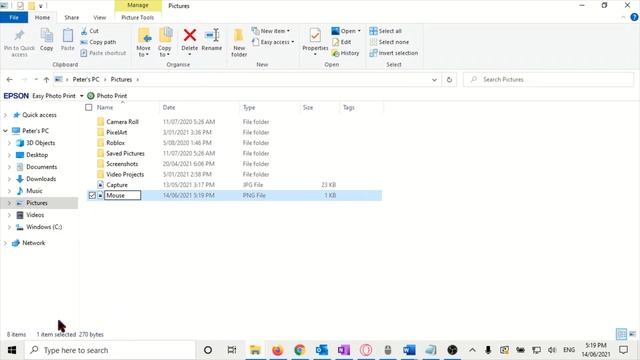Click the Back navigation arrow
The height and width of the screenshot is (360, 640).
point(10,80)
